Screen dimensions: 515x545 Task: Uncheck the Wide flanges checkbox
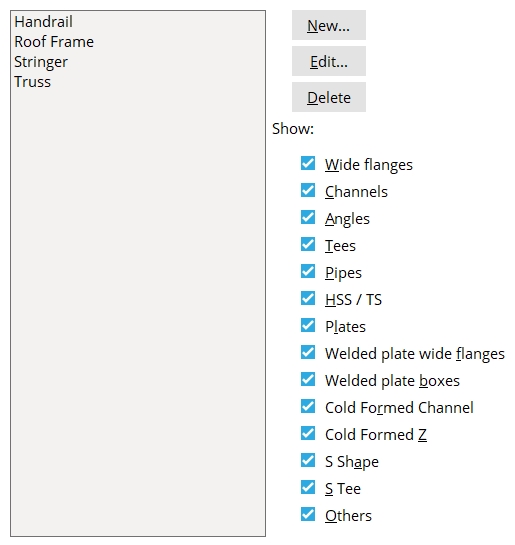[308, 163]
